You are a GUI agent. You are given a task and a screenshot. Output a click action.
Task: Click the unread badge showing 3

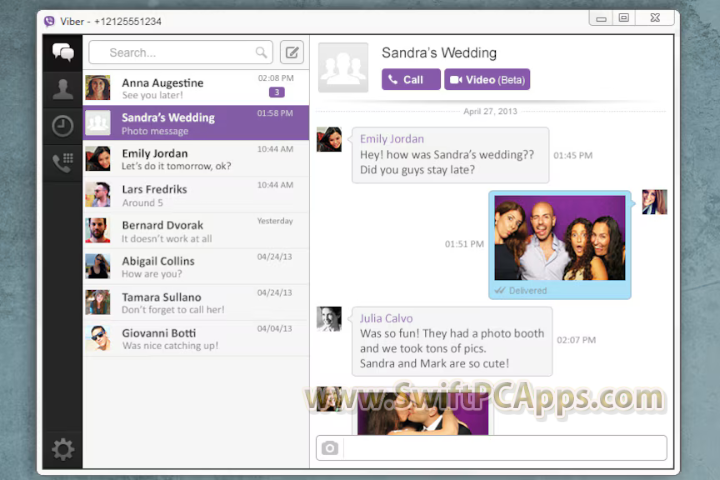tap(277, 92)
